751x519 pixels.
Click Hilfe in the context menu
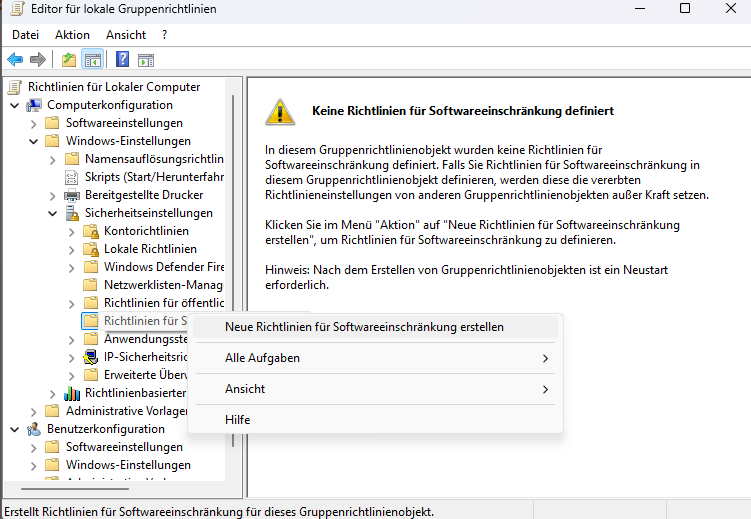(x=237, y=420)
